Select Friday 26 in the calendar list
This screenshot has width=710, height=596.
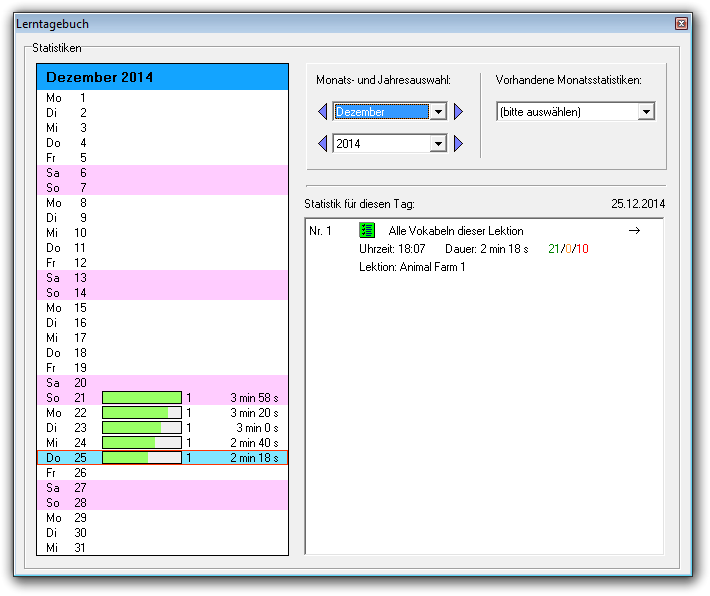pos(162,473)
